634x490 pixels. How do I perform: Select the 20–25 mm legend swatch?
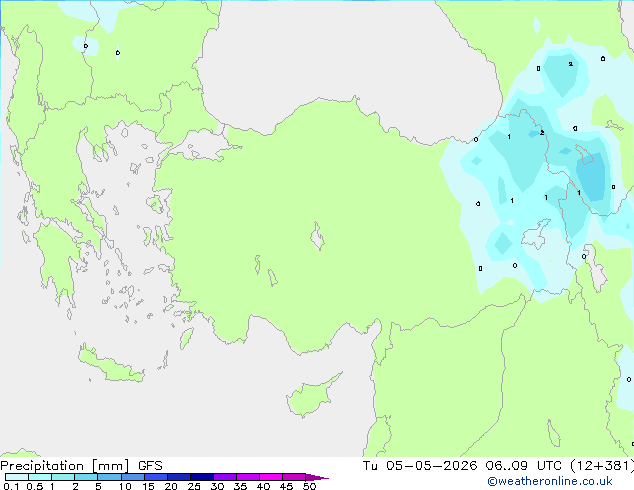click(178, 477)
